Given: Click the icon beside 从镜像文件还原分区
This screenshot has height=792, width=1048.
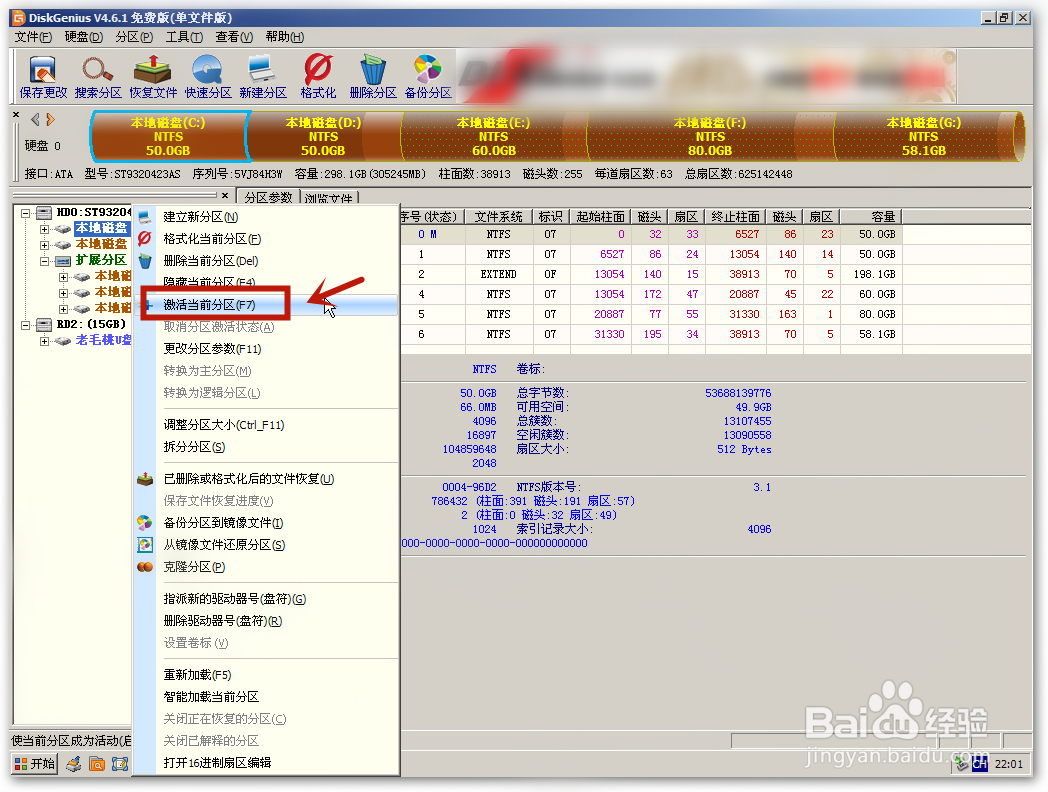Looking at the screenshot, I should (x=145, y=545).
